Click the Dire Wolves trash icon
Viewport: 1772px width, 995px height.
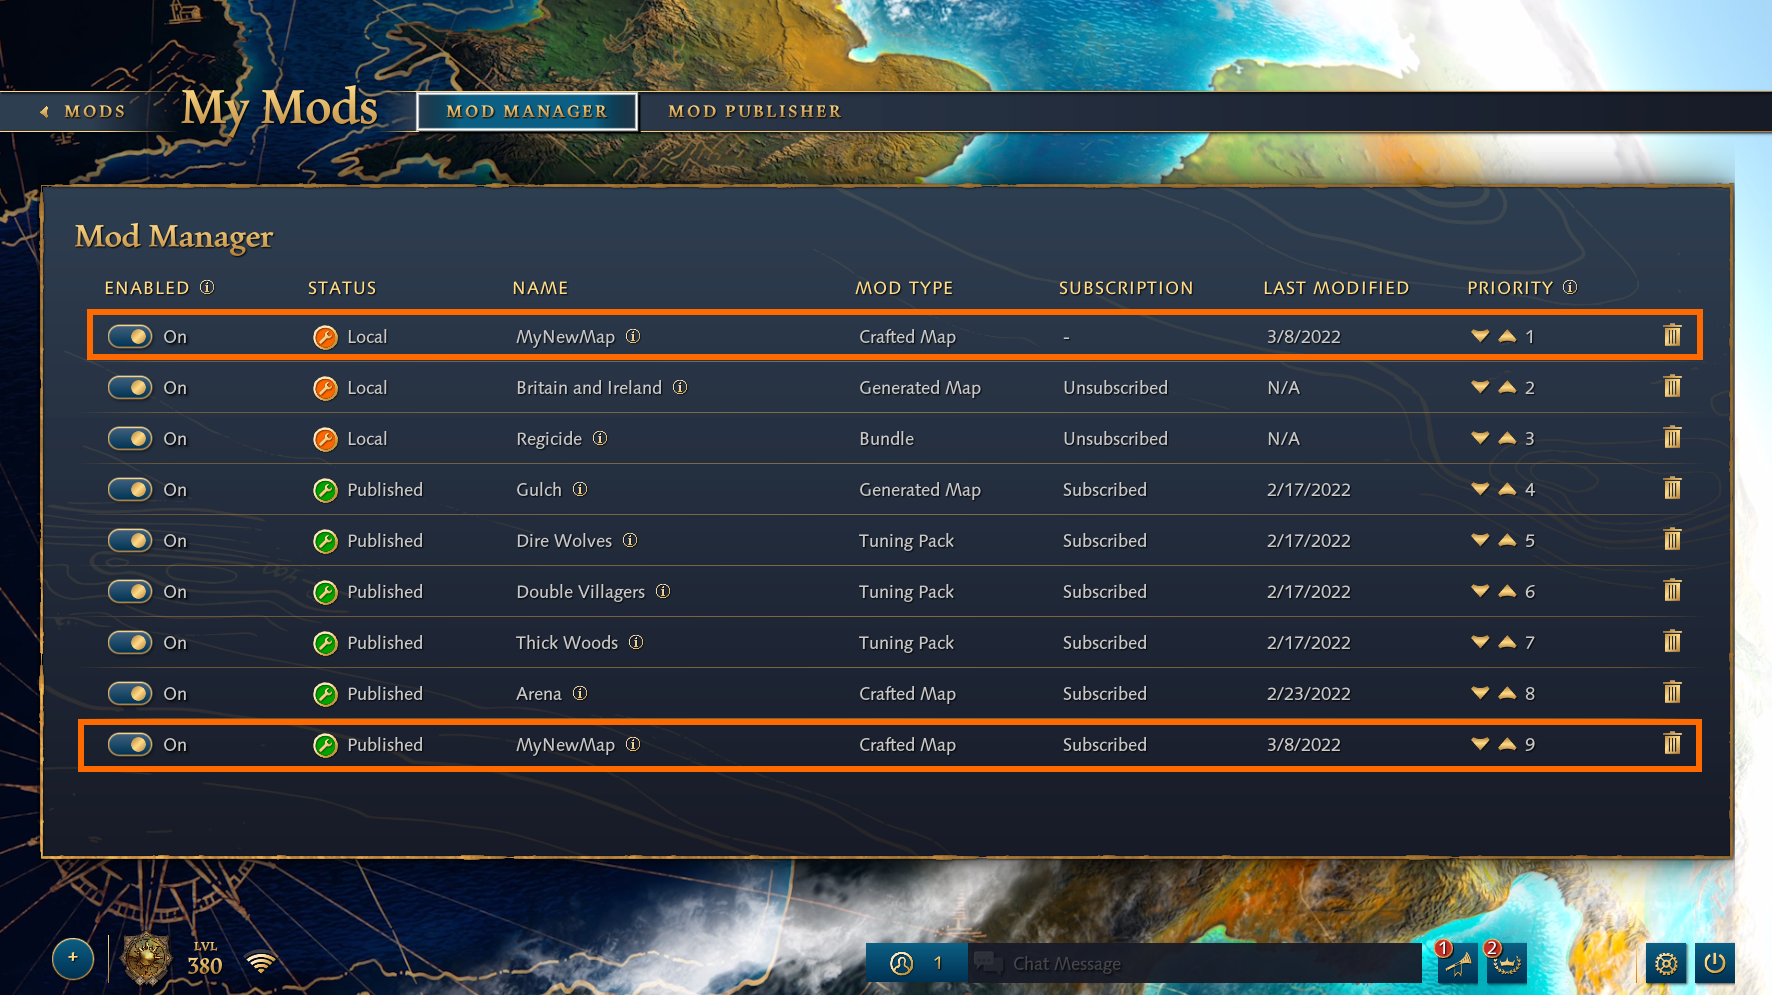pyautogui.click(x=1672, y=539)
